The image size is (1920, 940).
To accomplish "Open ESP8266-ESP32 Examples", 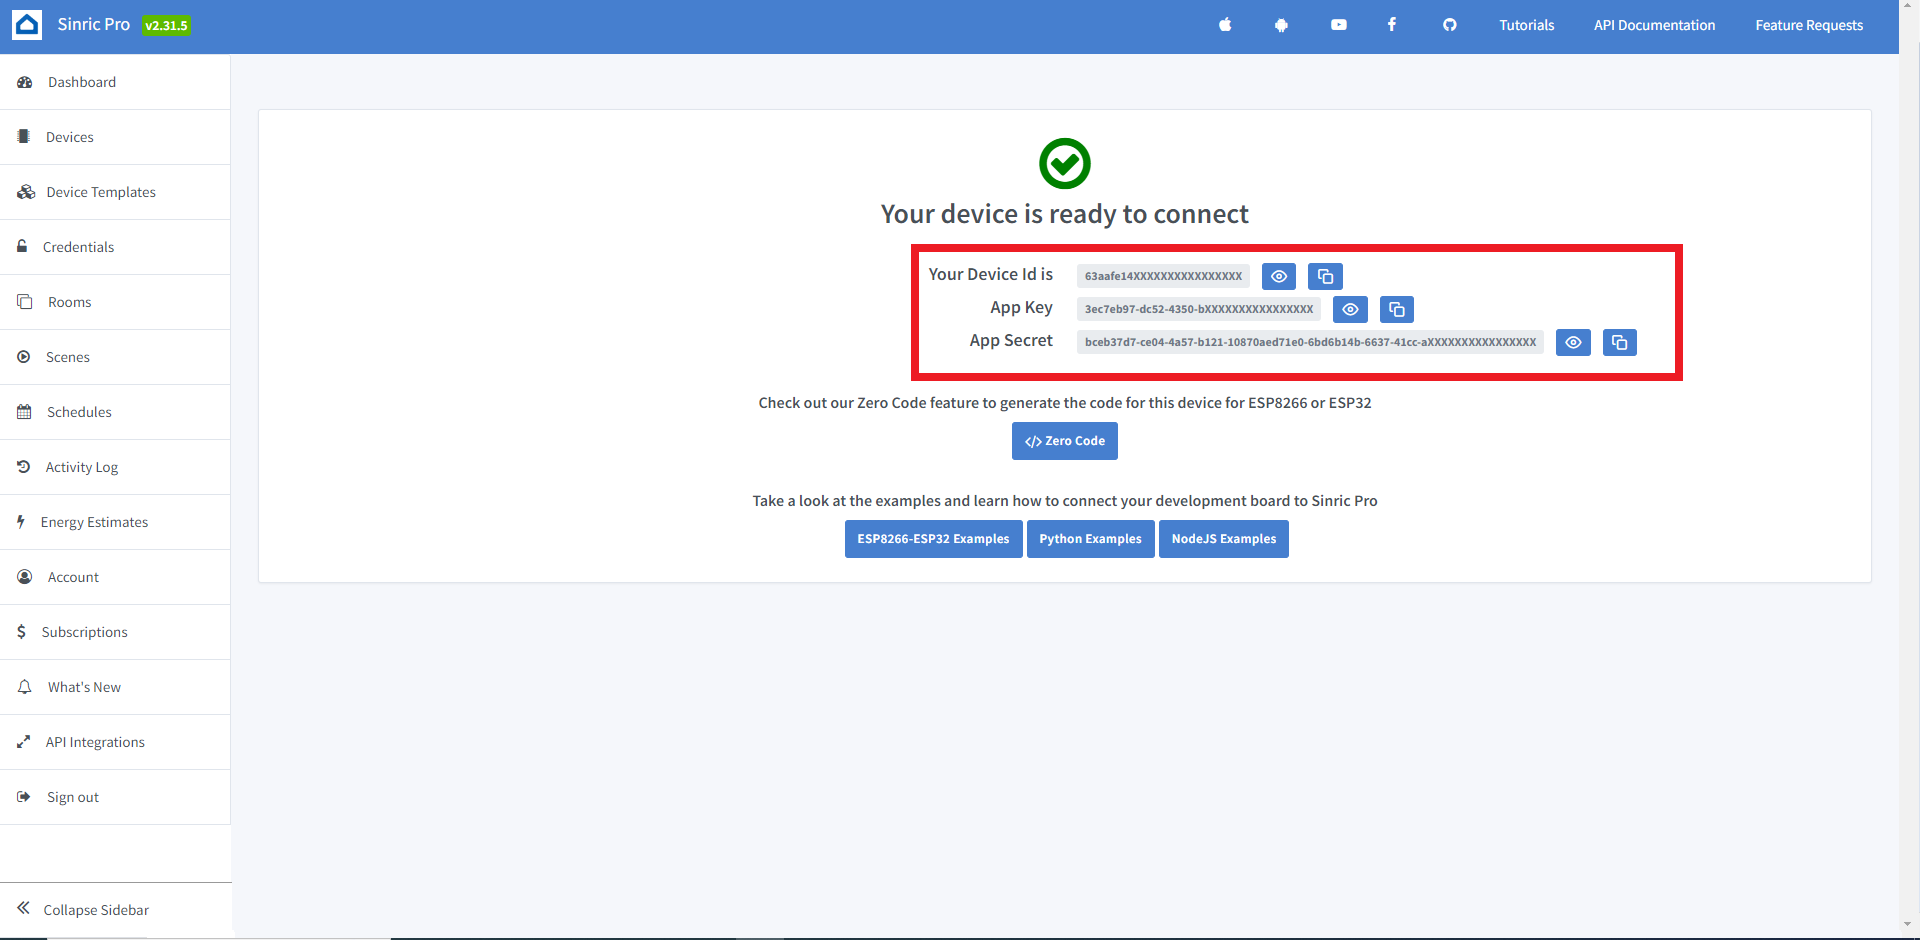I will (933, 539).
